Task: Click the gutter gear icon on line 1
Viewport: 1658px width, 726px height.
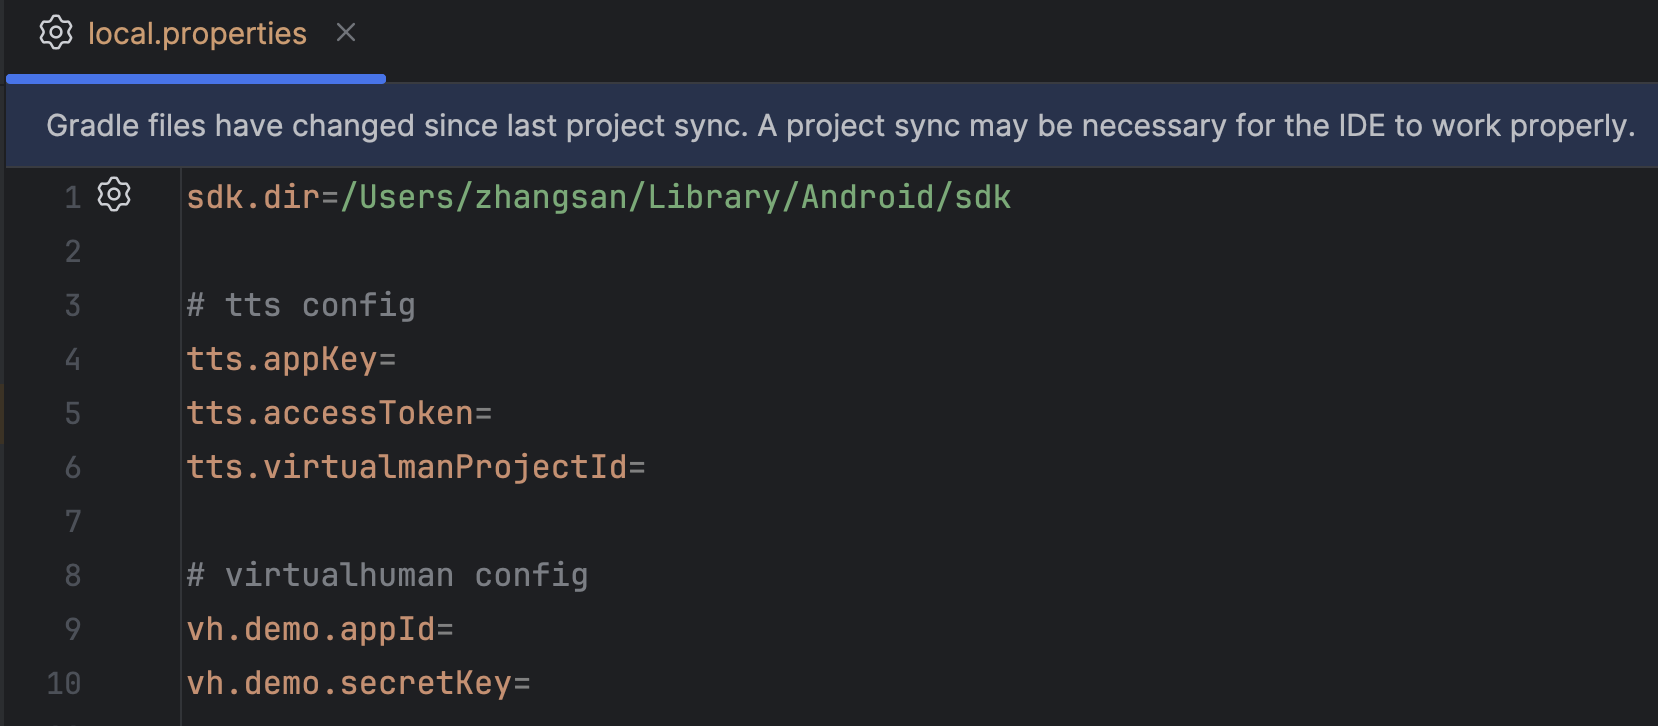Action: tap(114, 194)
